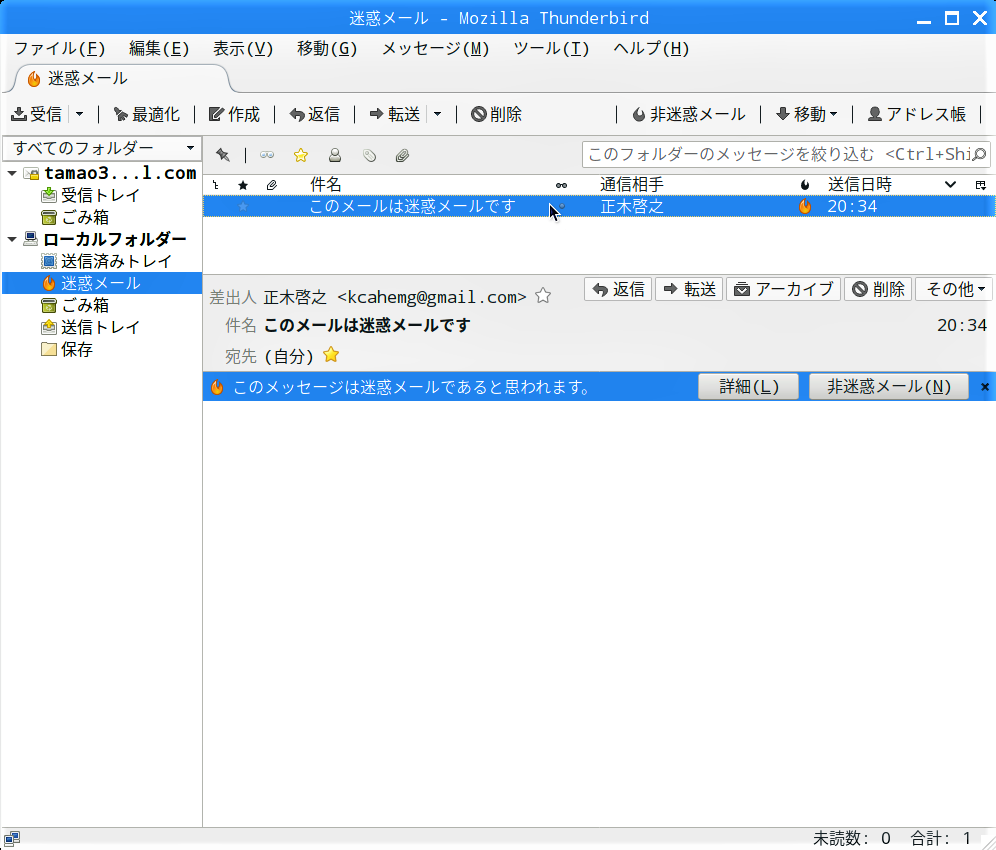Sort by star column header
The width and height of the screenshot is (996, 850).
[243, 185]
